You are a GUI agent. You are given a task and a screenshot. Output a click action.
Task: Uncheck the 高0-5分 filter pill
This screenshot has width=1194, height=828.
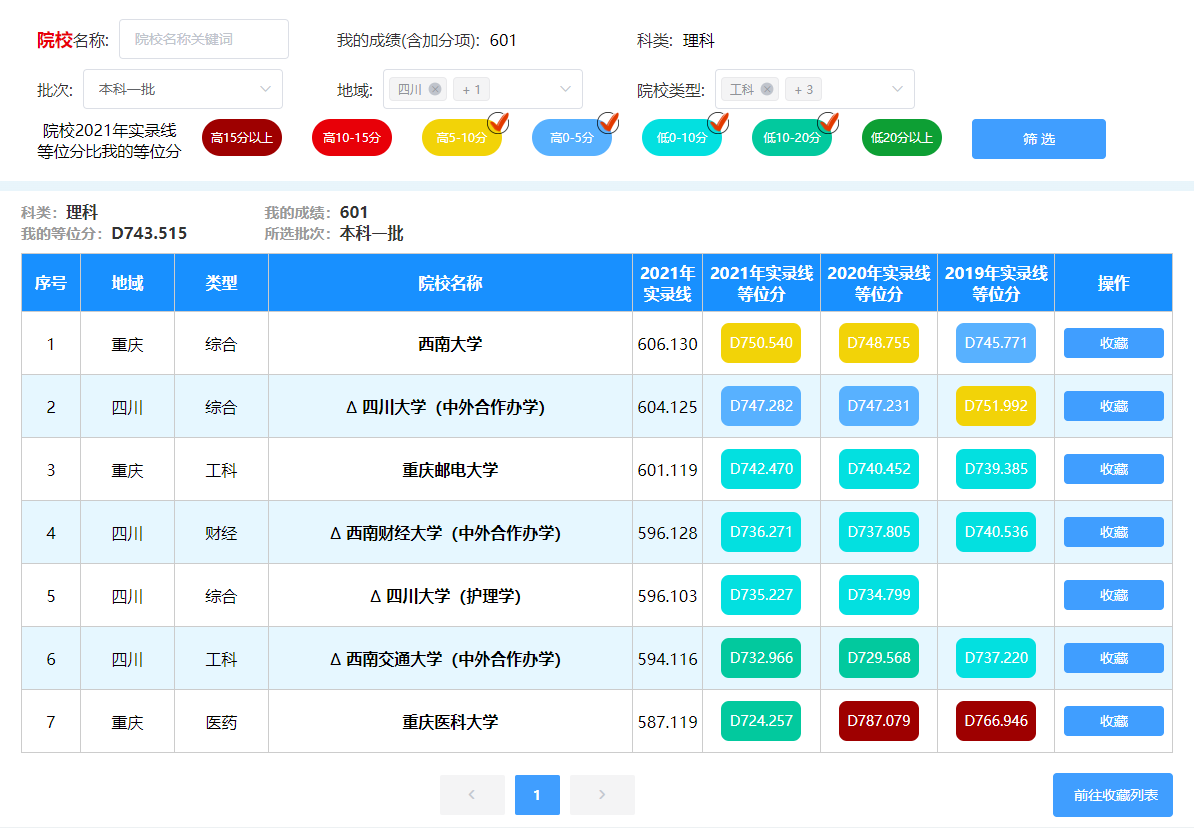tap(572, 138)
